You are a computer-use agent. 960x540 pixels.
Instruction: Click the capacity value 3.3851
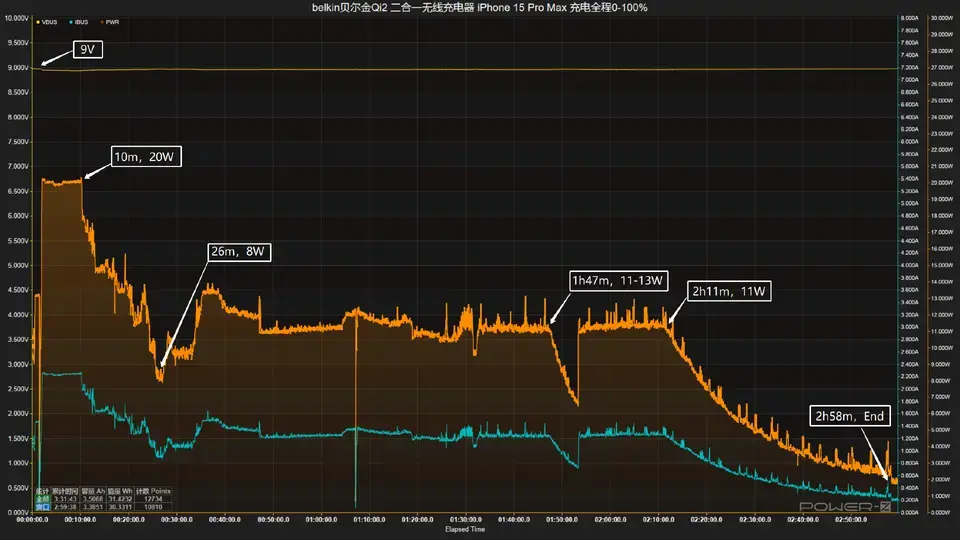click(x=93, y=507)
